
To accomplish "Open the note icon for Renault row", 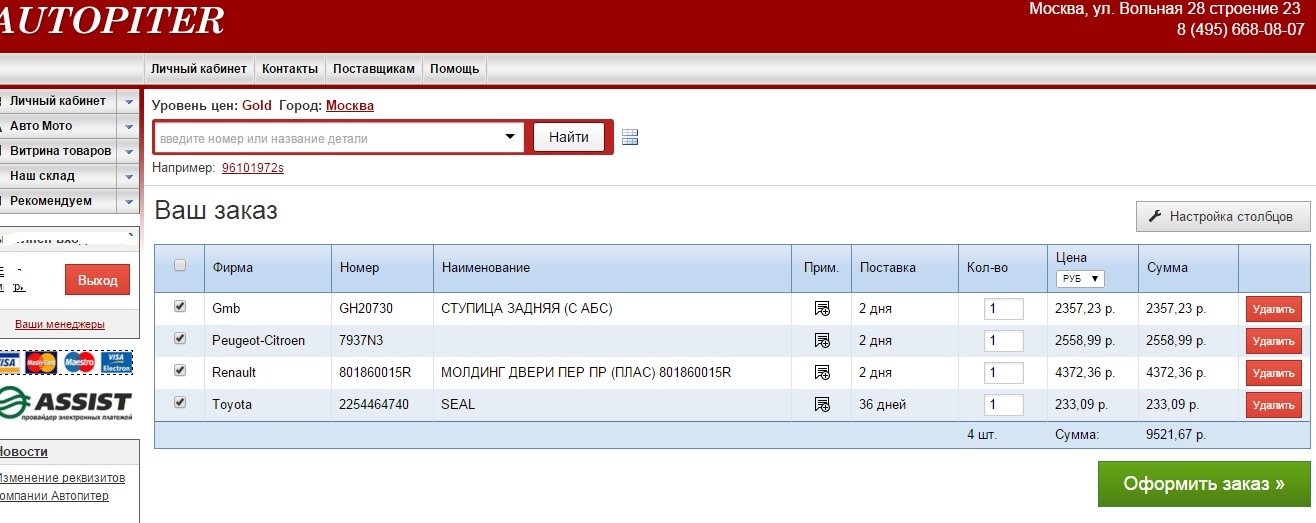I will tap(822, 373).
